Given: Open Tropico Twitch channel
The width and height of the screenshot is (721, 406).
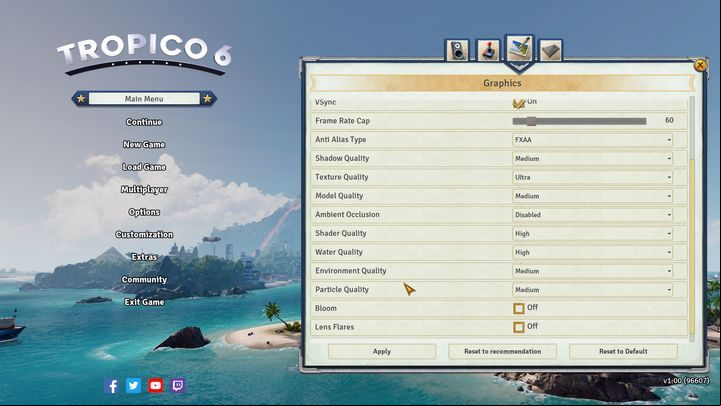Looking at the screenshot, I should click(x=178, y=385).
